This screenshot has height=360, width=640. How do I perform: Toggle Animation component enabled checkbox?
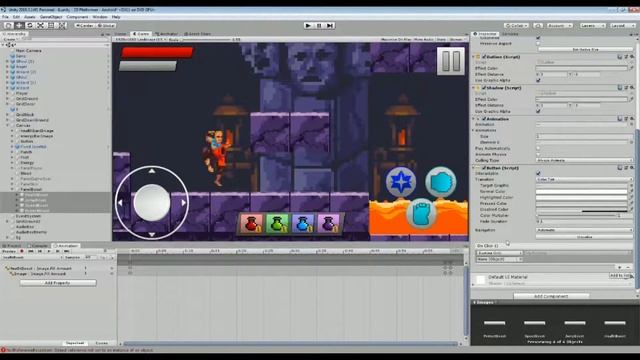(484, 119)
